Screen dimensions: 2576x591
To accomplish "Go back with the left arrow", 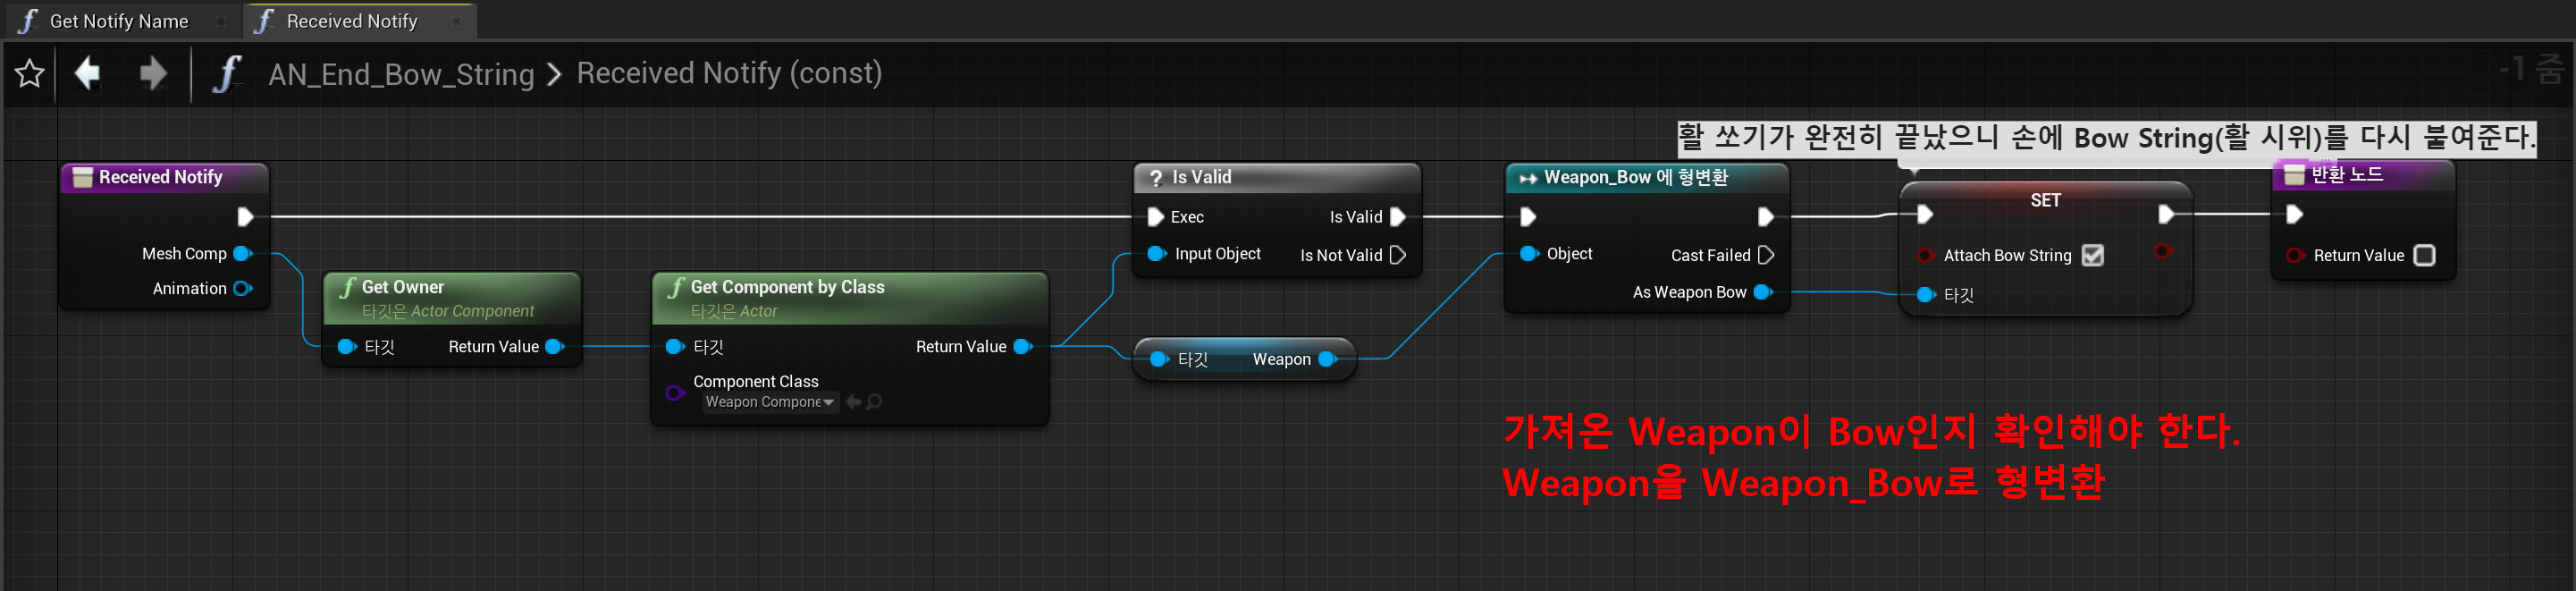I will [x=89, y=73].
